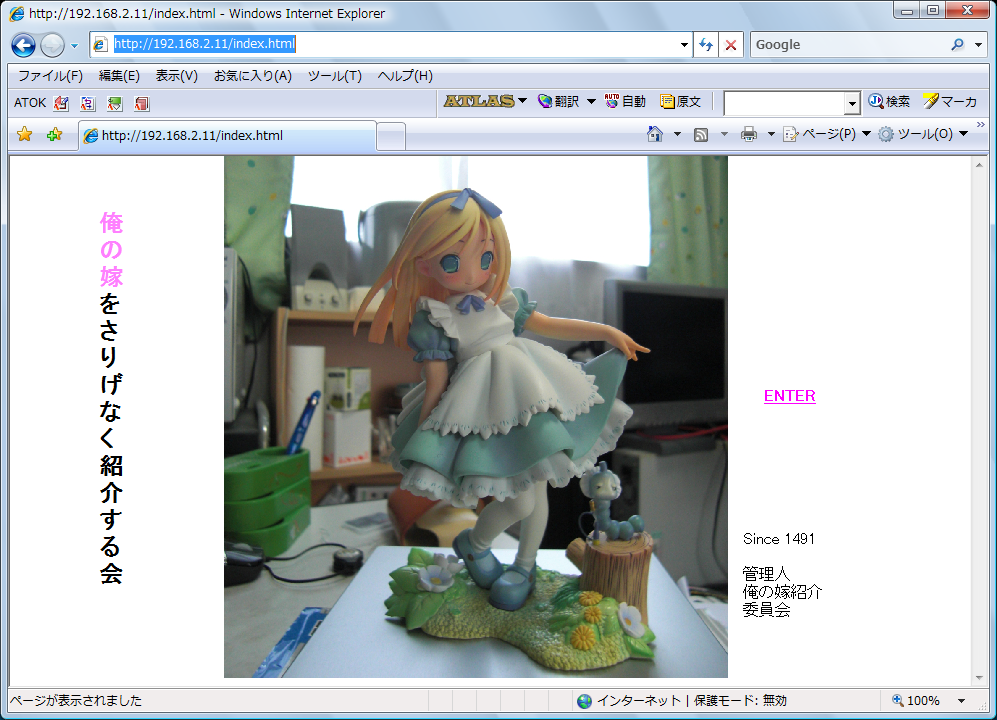Image resolution: width=997 pixels, height=720 pixels.
Task: Open the 編集(E) menu
Action: pyautogui.click(x=120, y=76)
